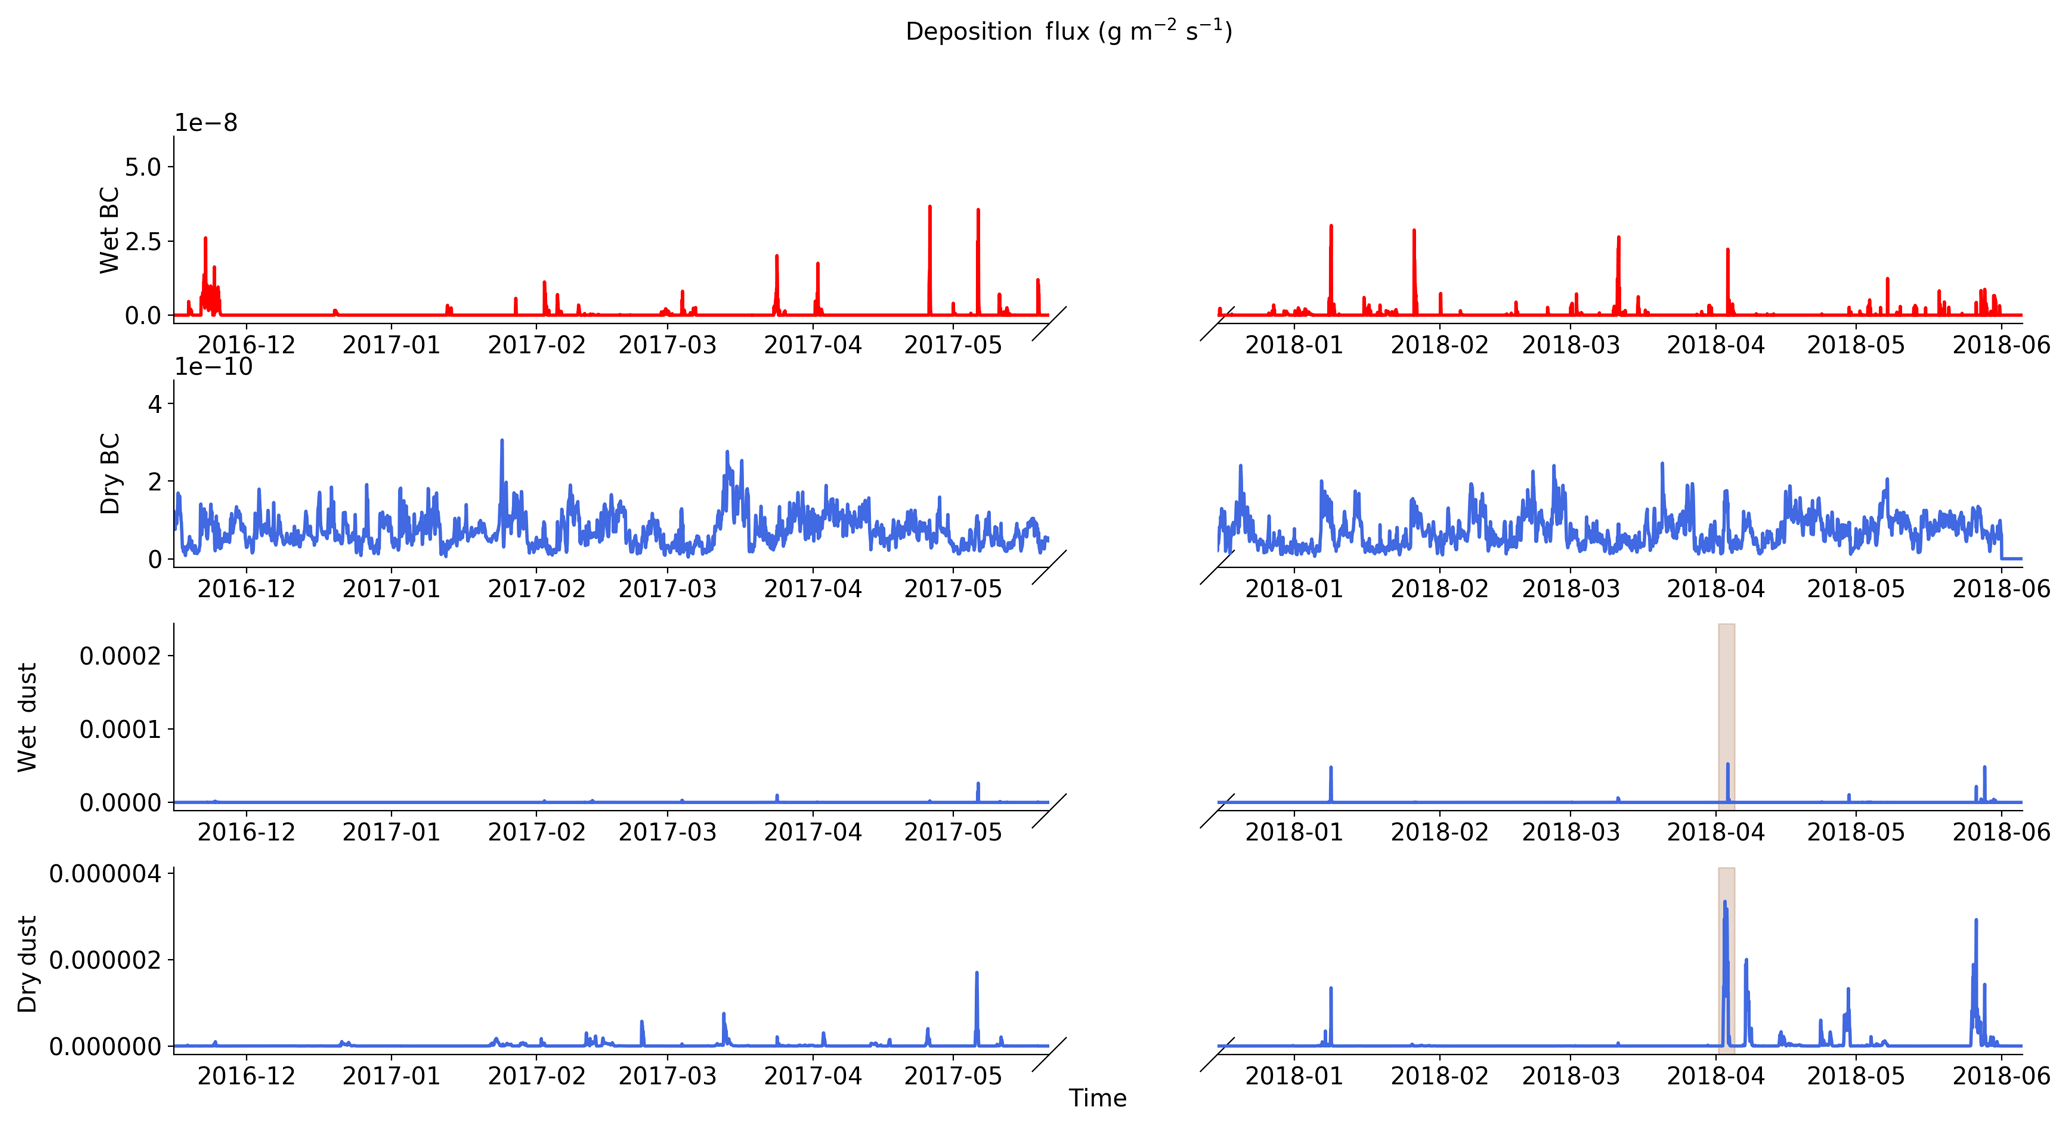Click the 1e−10 exponent above Dry BC
The width and height of the screenshot is (2067, 1124).
pyautogui.click(x=213, y=367)
